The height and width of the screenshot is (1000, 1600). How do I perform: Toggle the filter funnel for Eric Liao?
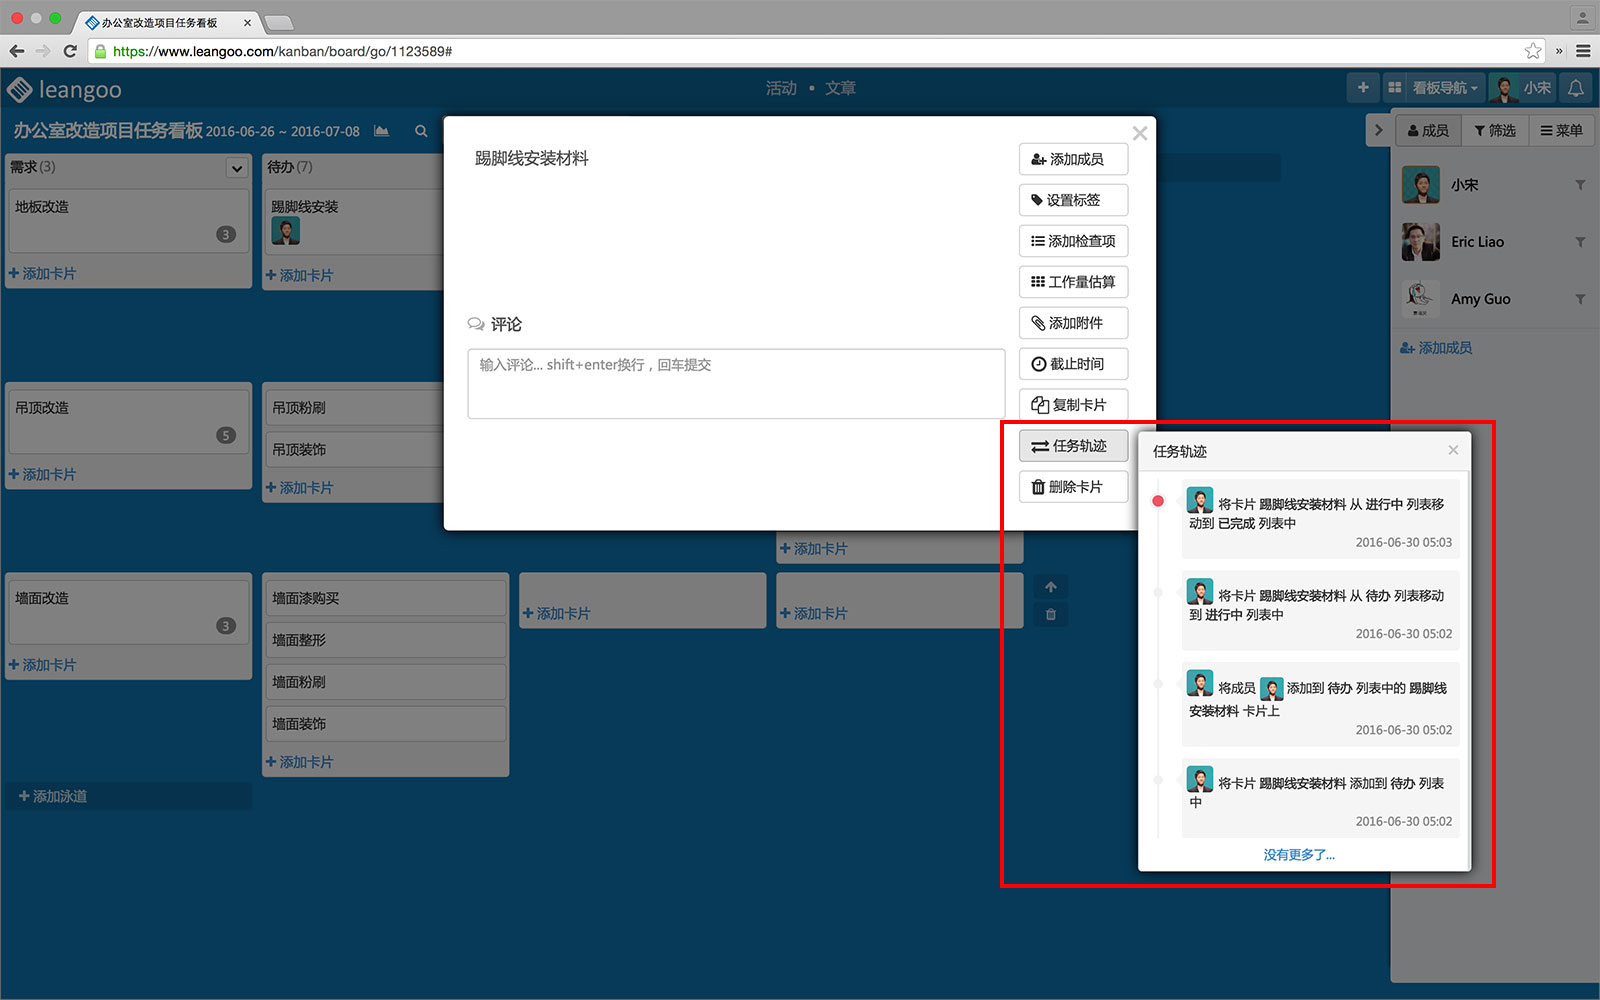[x=1580, y=242]
